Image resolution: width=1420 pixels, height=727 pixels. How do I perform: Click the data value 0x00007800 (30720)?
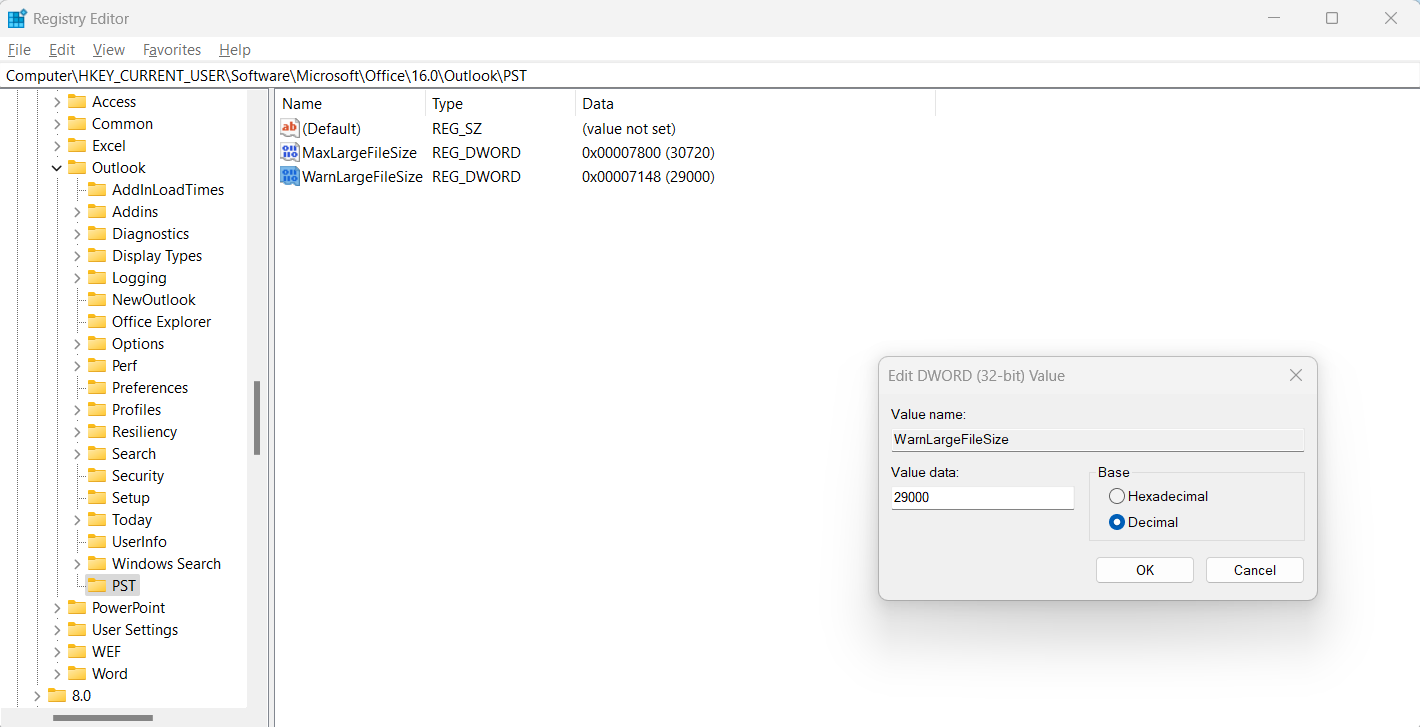click(x=648, y=152)
